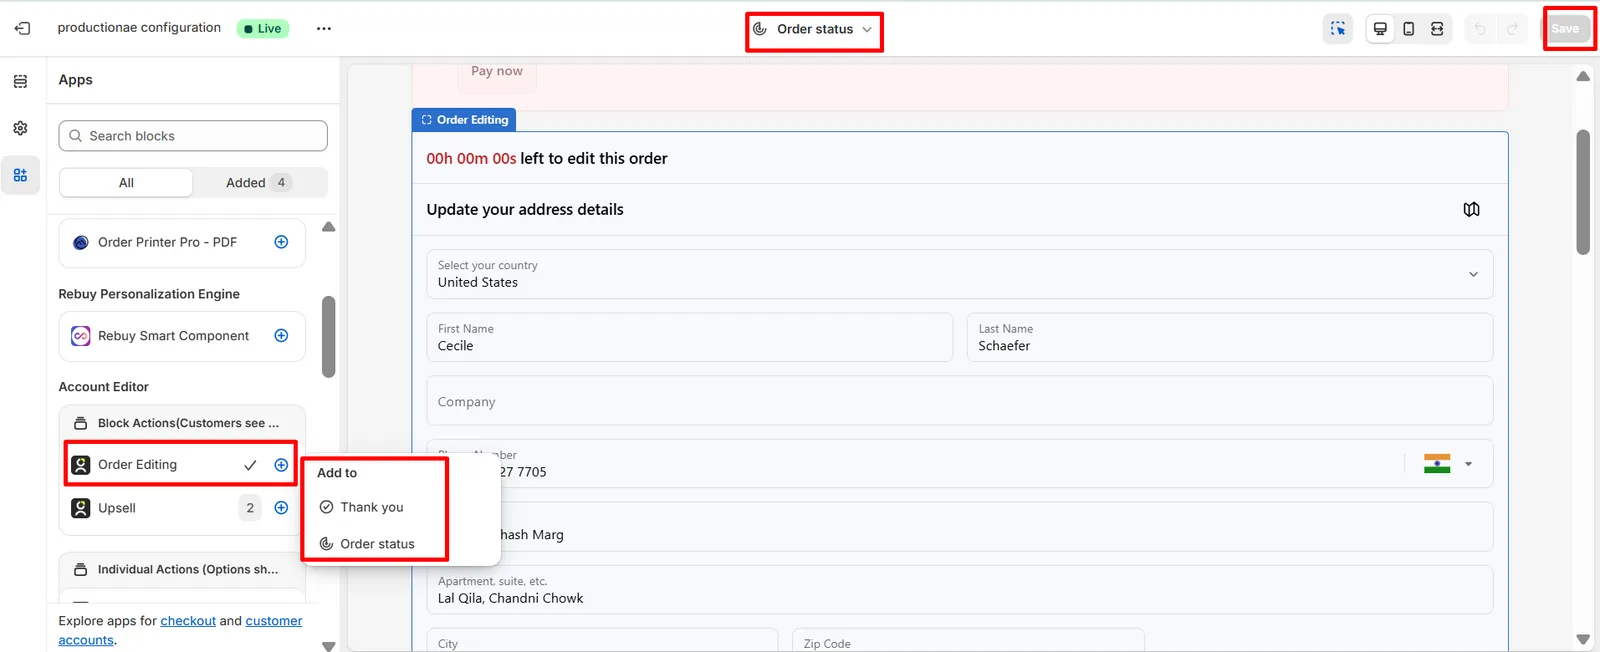Screen dimensions: 1600x652
Task: Switch to fullscreen preview icon
Action: pos(1437,28)
